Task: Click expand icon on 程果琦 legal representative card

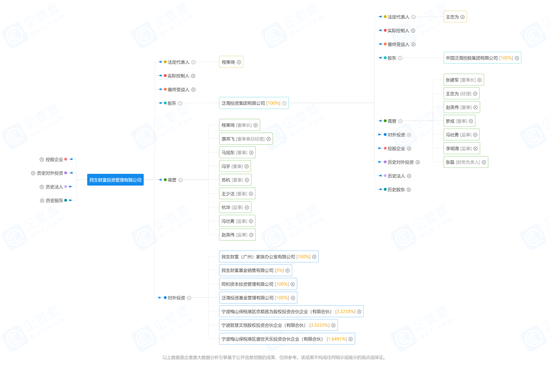Action: (x=239, y=62)
